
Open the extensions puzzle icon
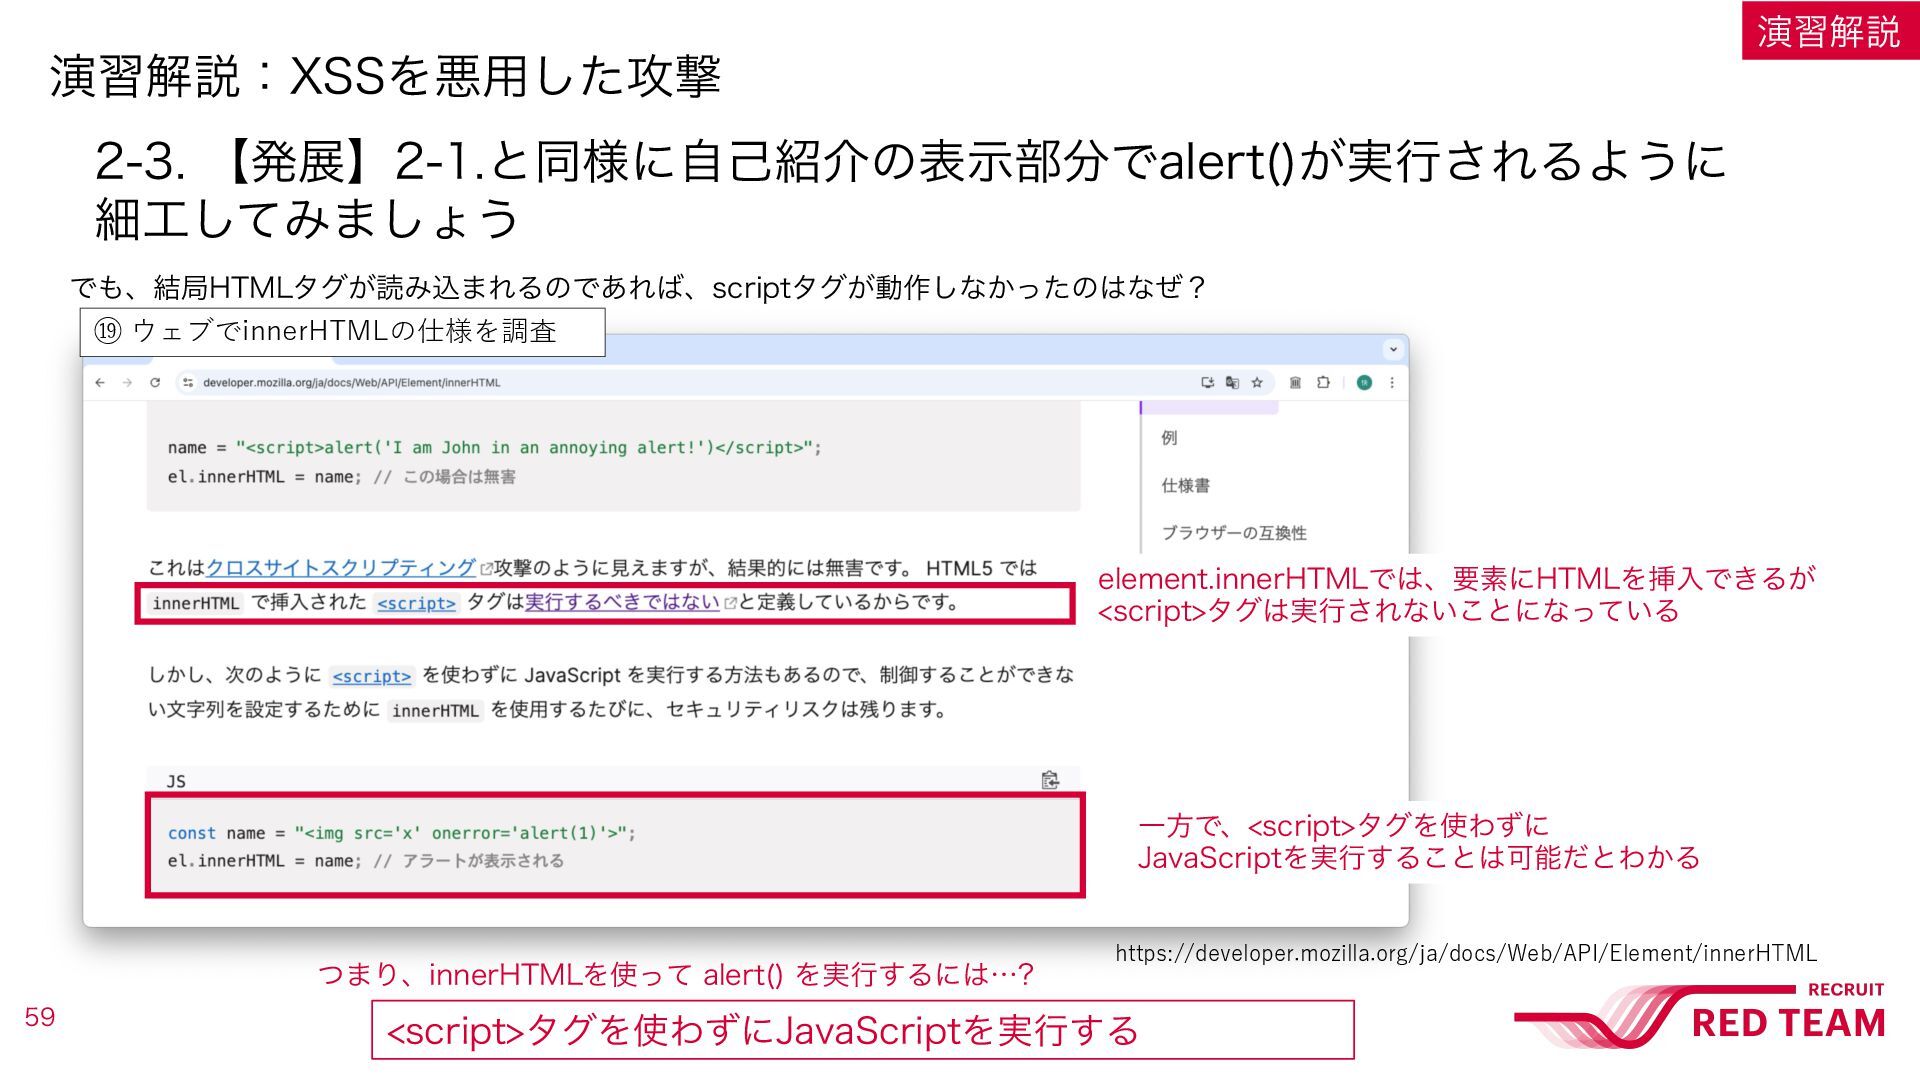click(x=1323, y=382)
